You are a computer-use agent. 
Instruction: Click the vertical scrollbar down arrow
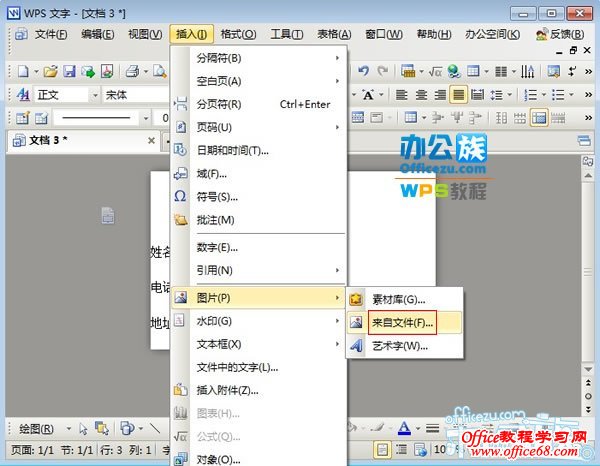click(x=588, y=370)
